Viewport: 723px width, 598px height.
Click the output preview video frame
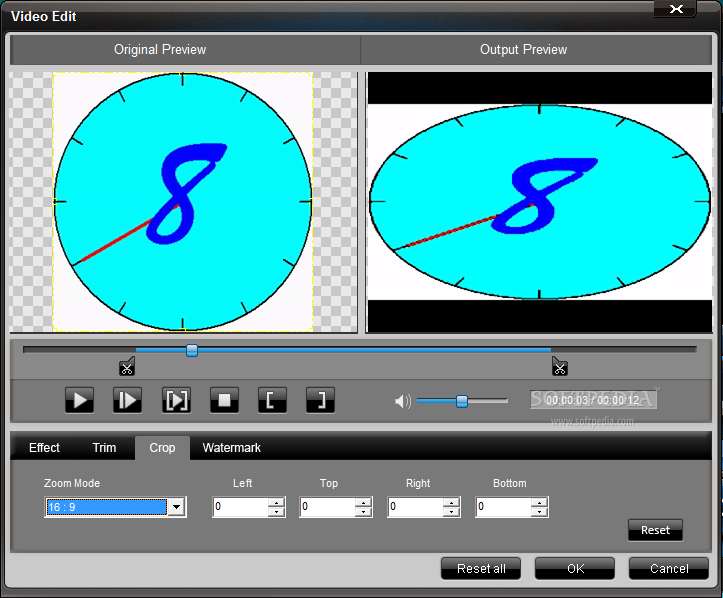tap(539, 202)
